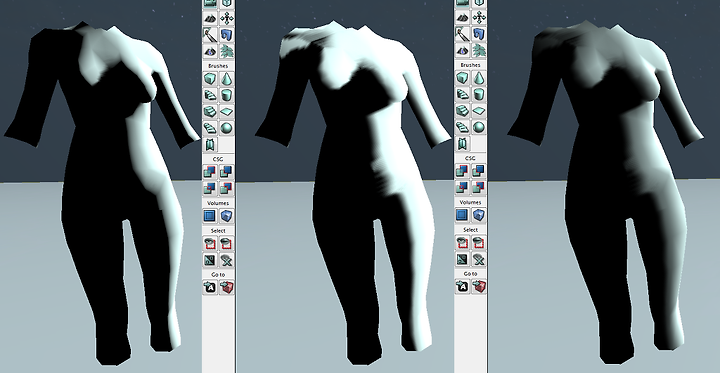
Task: Select Mesh Paint brush mode in second toolbar
Action: click(x=462, y=34)
